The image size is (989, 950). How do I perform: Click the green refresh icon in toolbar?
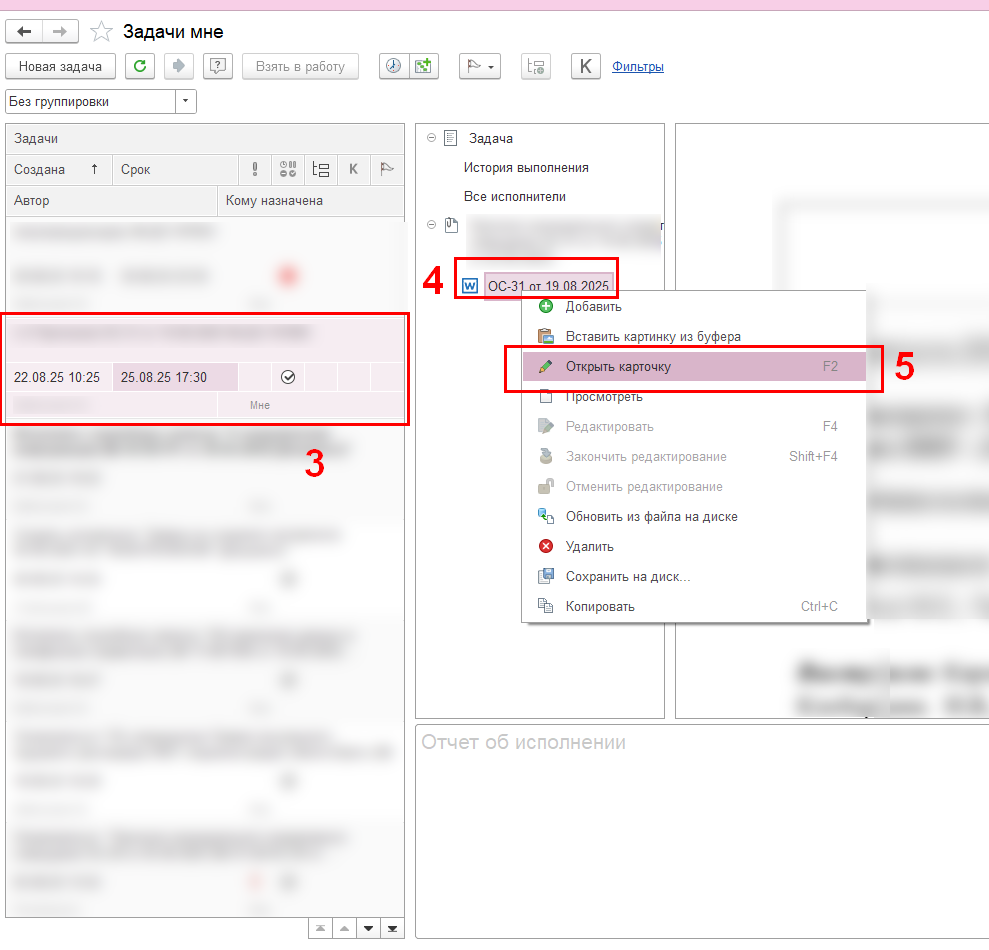[x=141, y=66]
